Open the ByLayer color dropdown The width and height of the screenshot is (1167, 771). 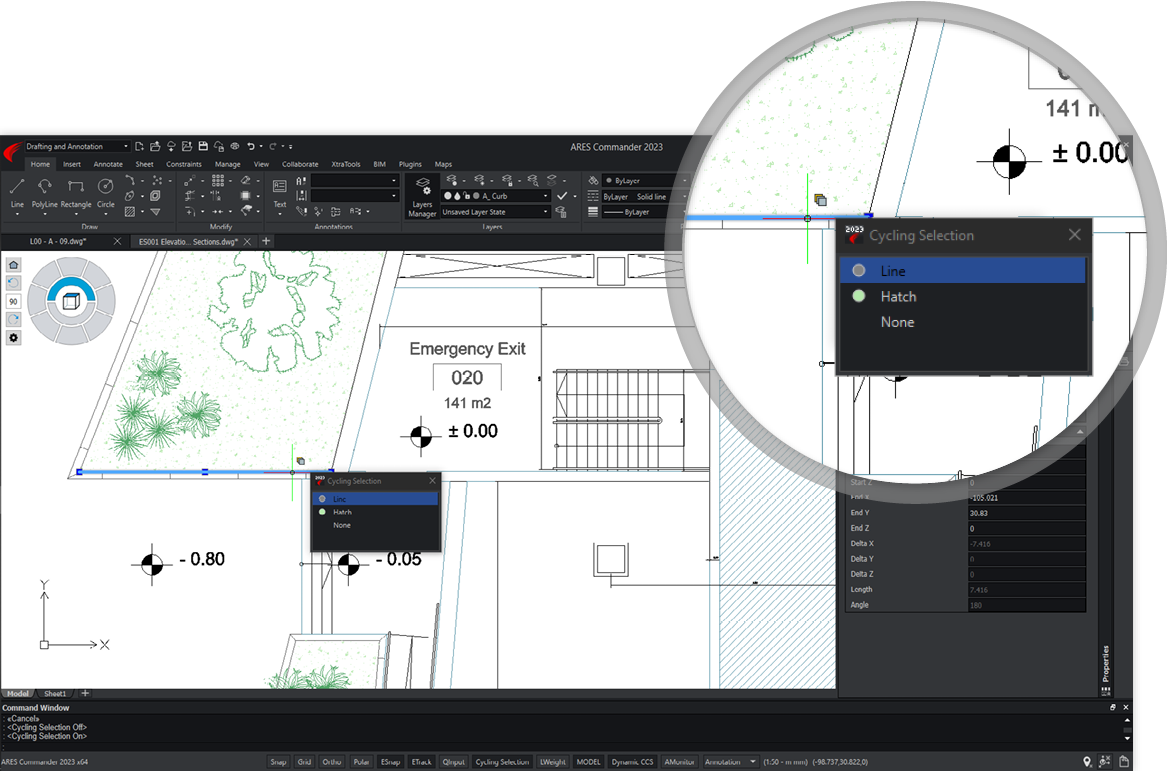(x=645, y=181)
